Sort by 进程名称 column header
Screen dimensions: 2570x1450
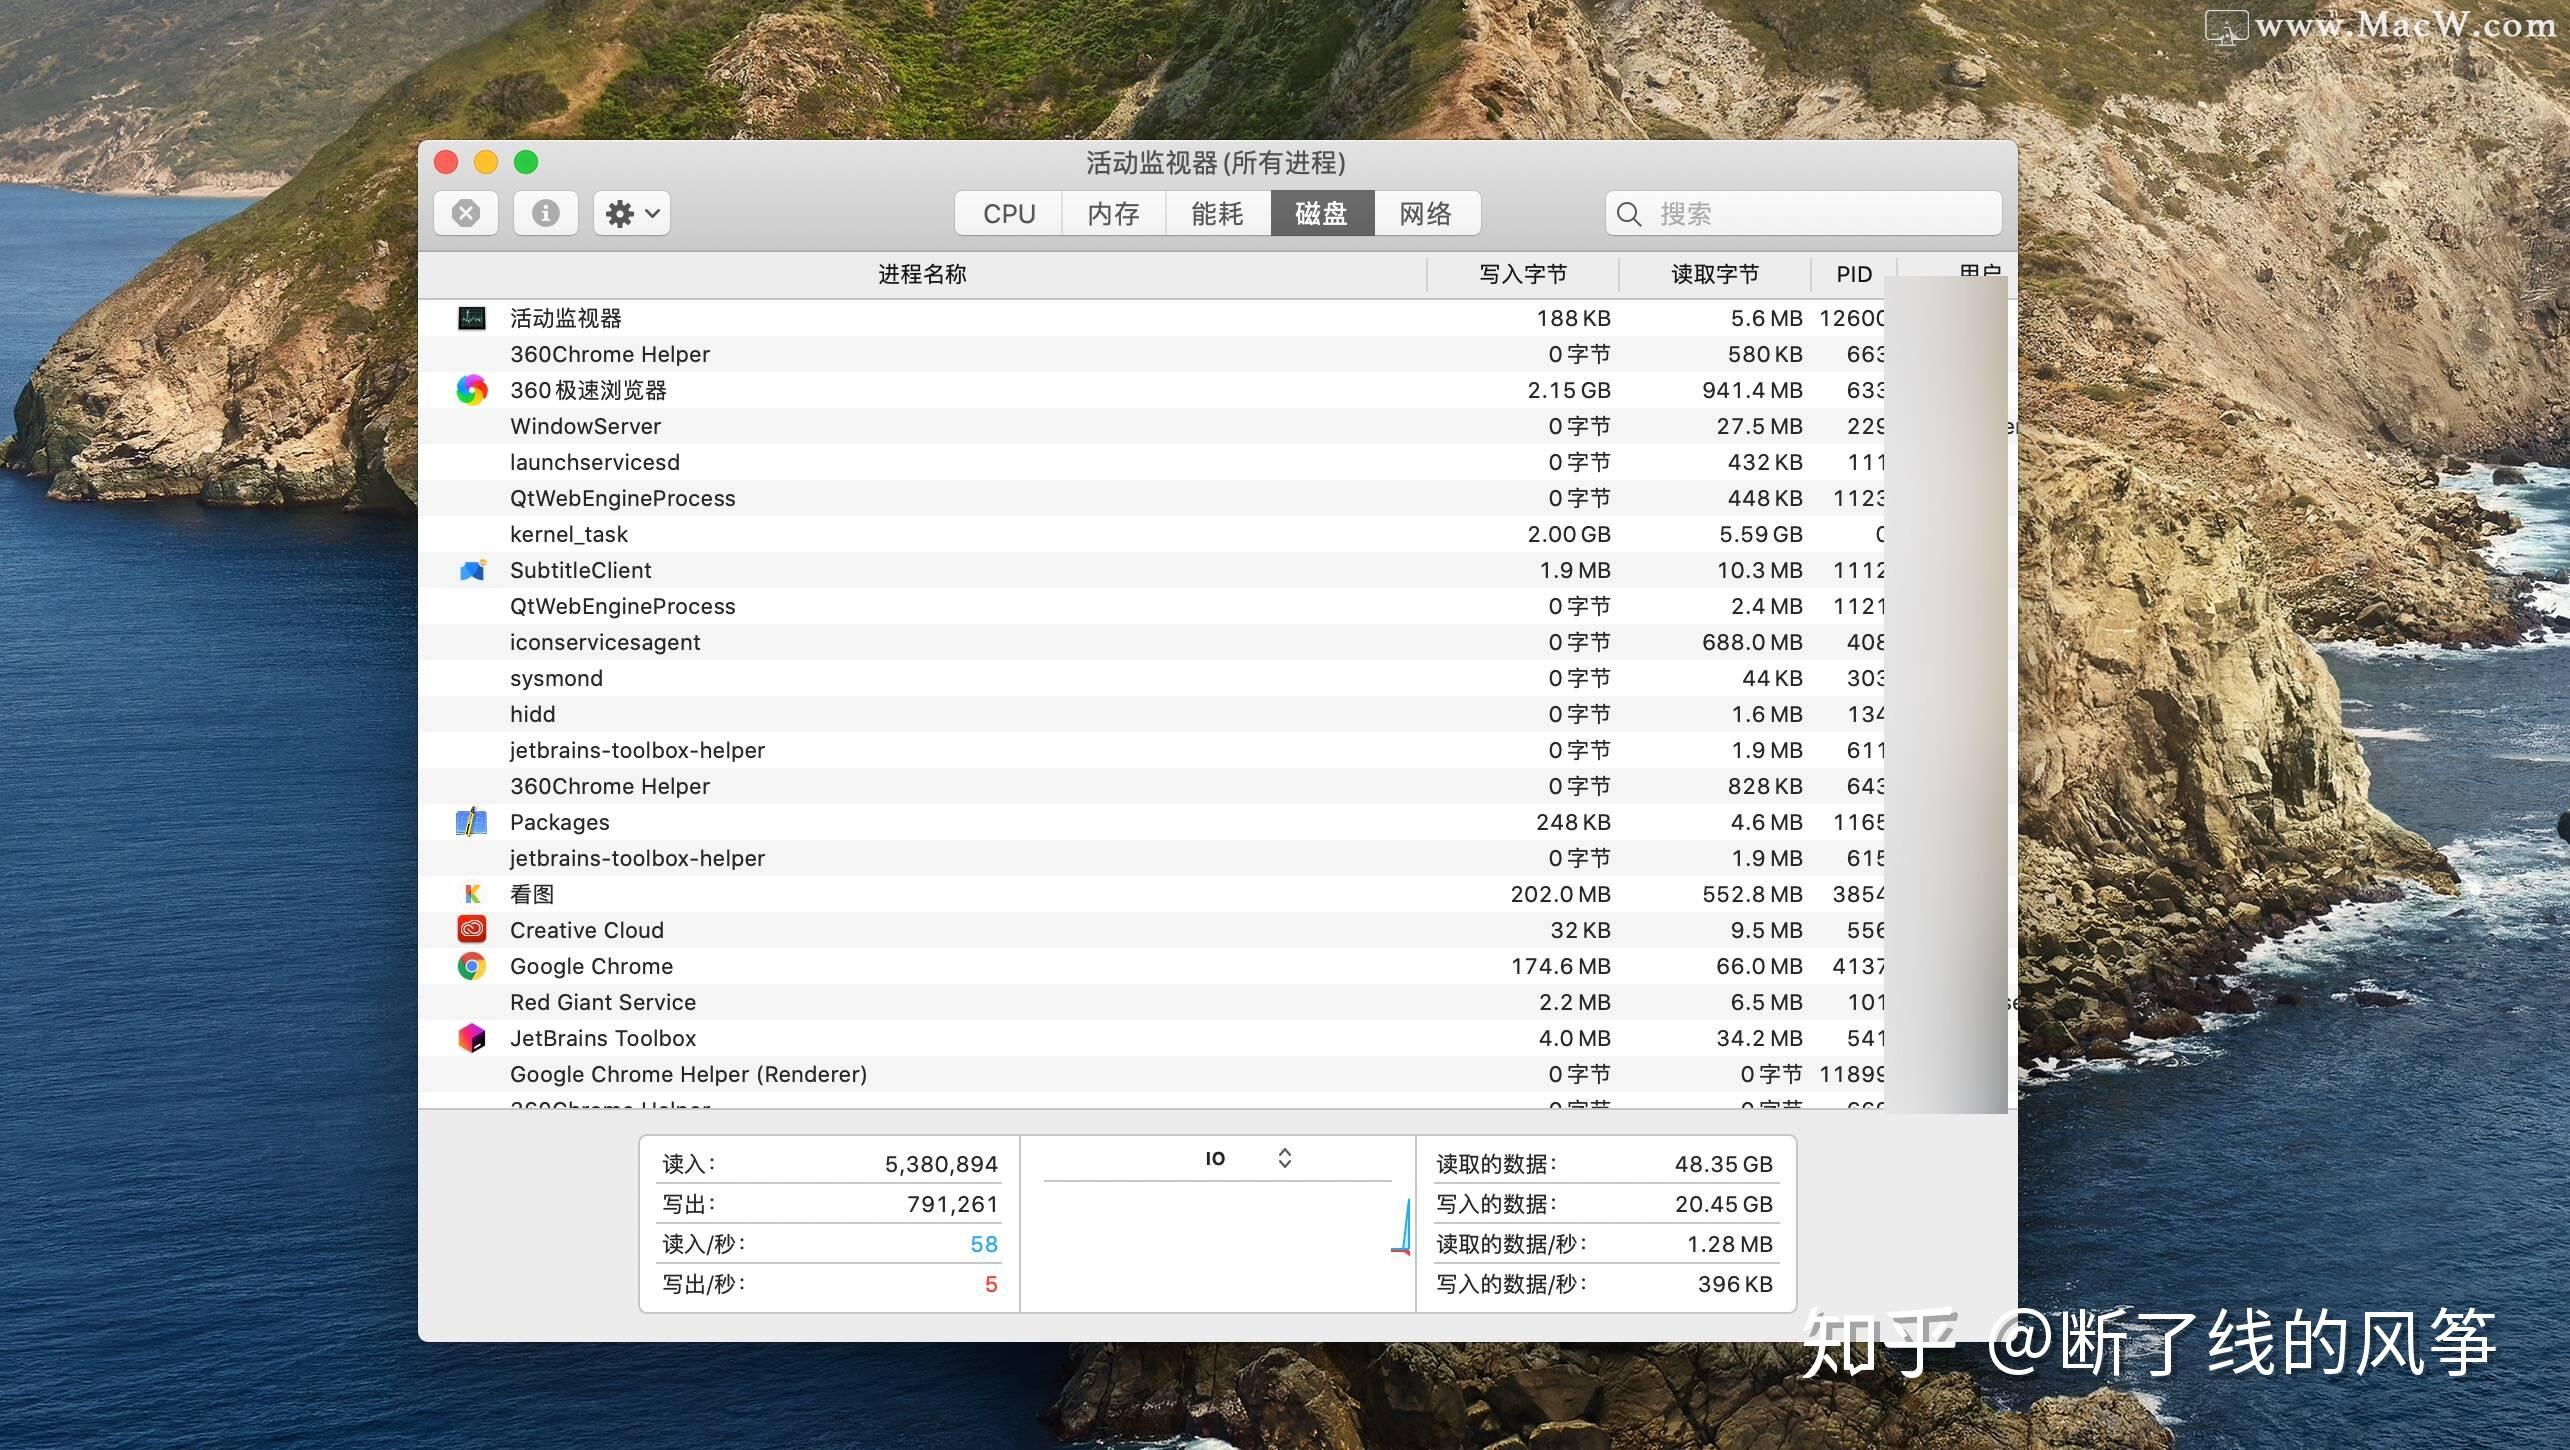click(x=922, y=274)
